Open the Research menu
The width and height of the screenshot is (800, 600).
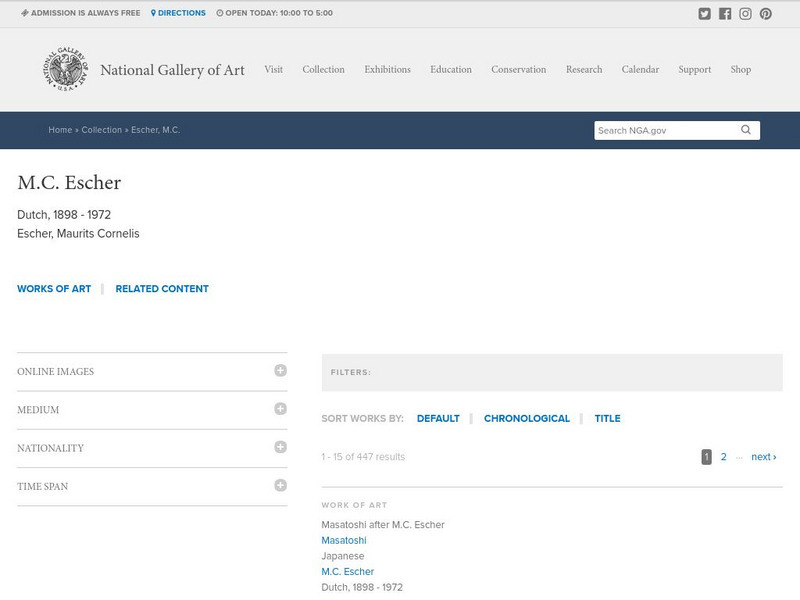pyautogui.click(x=584, y=69)
